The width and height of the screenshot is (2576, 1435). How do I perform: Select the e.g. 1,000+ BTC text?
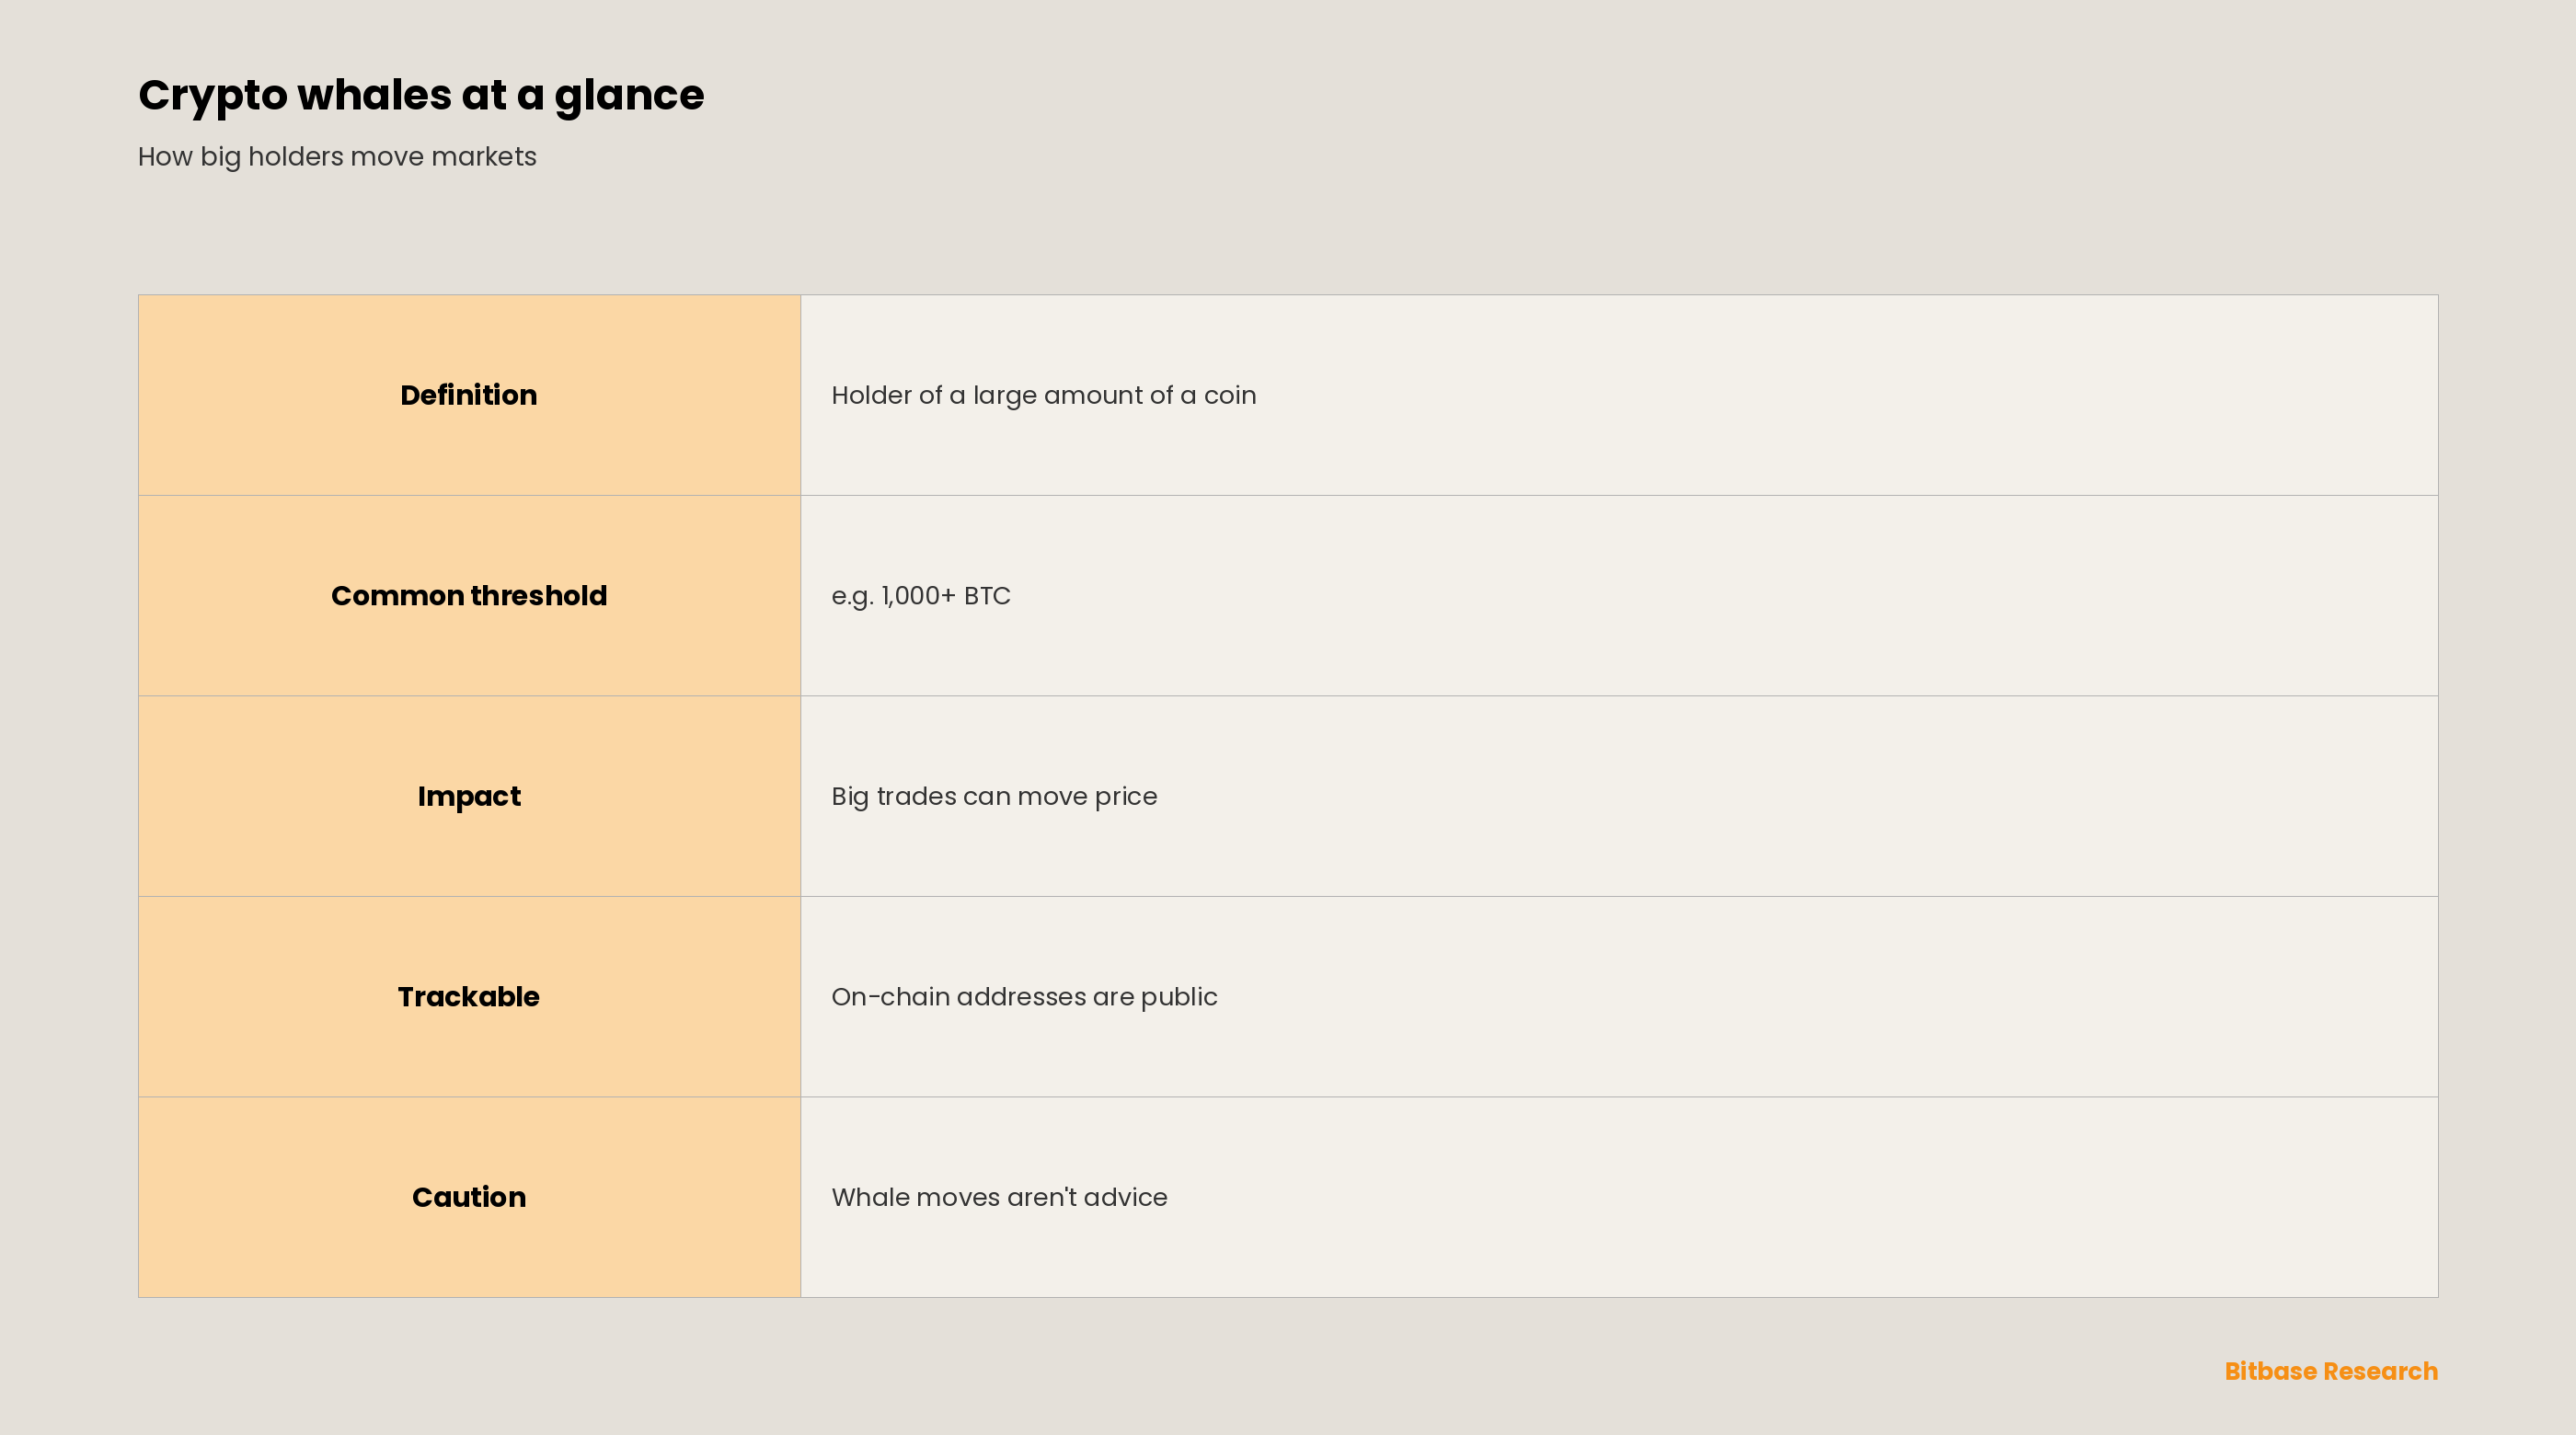click(921, 597)
